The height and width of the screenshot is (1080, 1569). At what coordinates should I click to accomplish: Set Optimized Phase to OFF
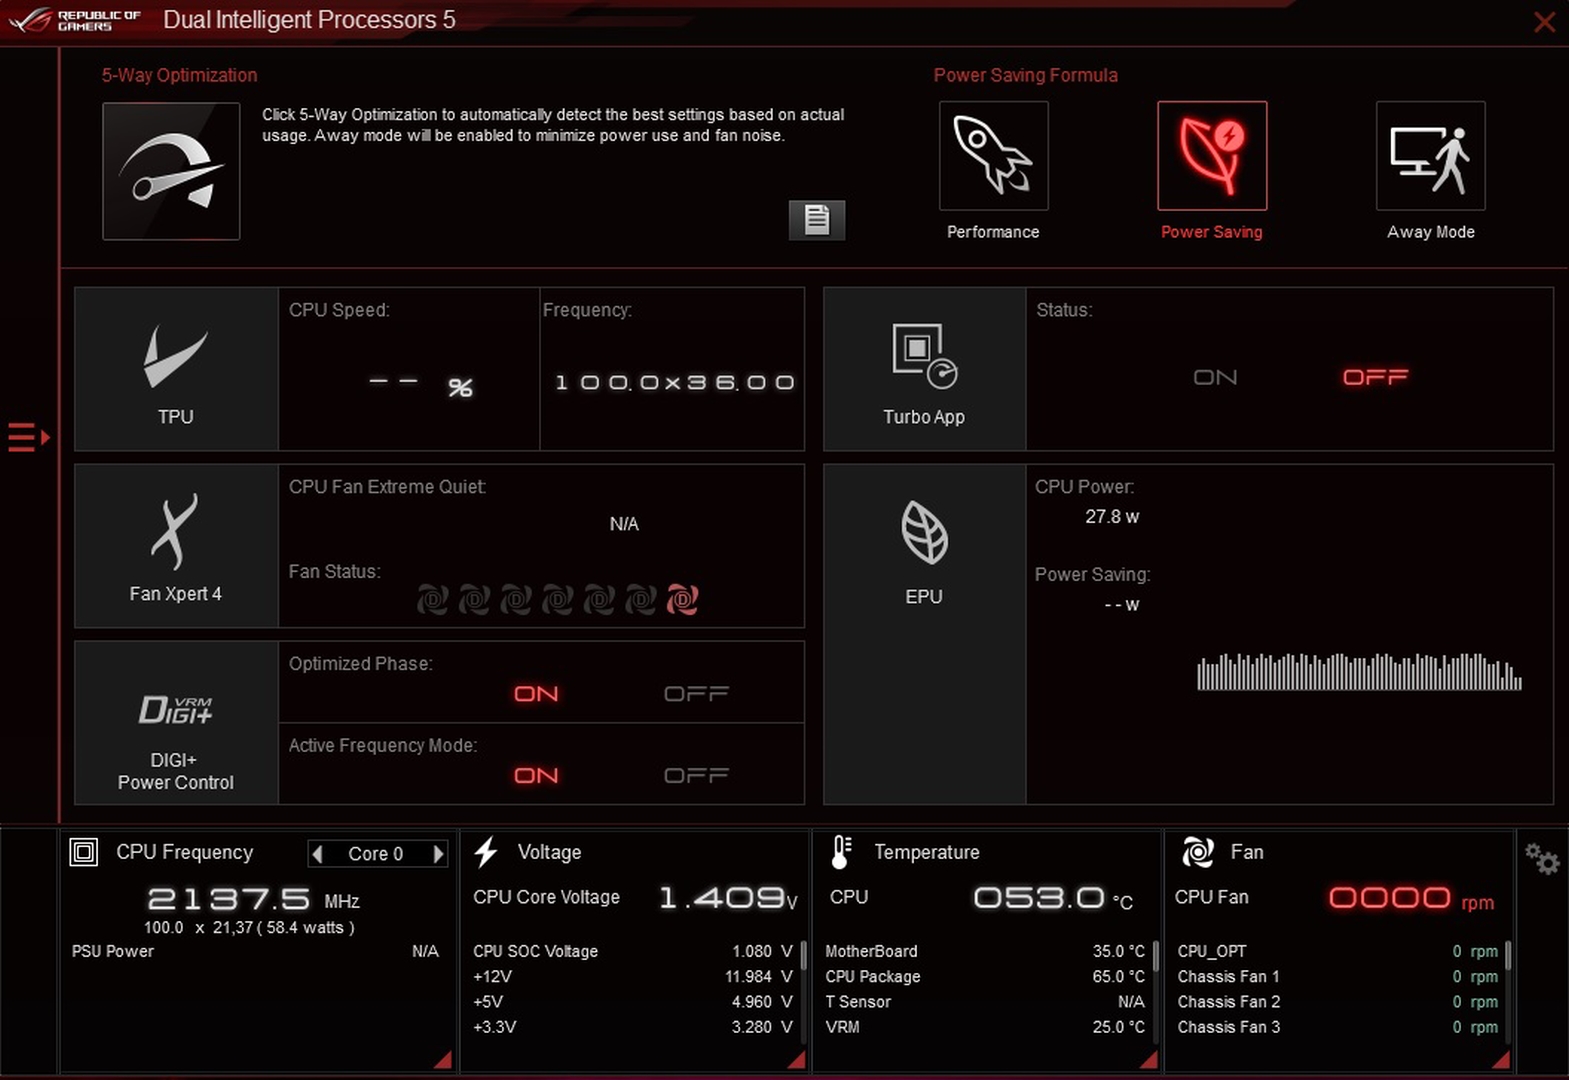[x=696, y=694]
